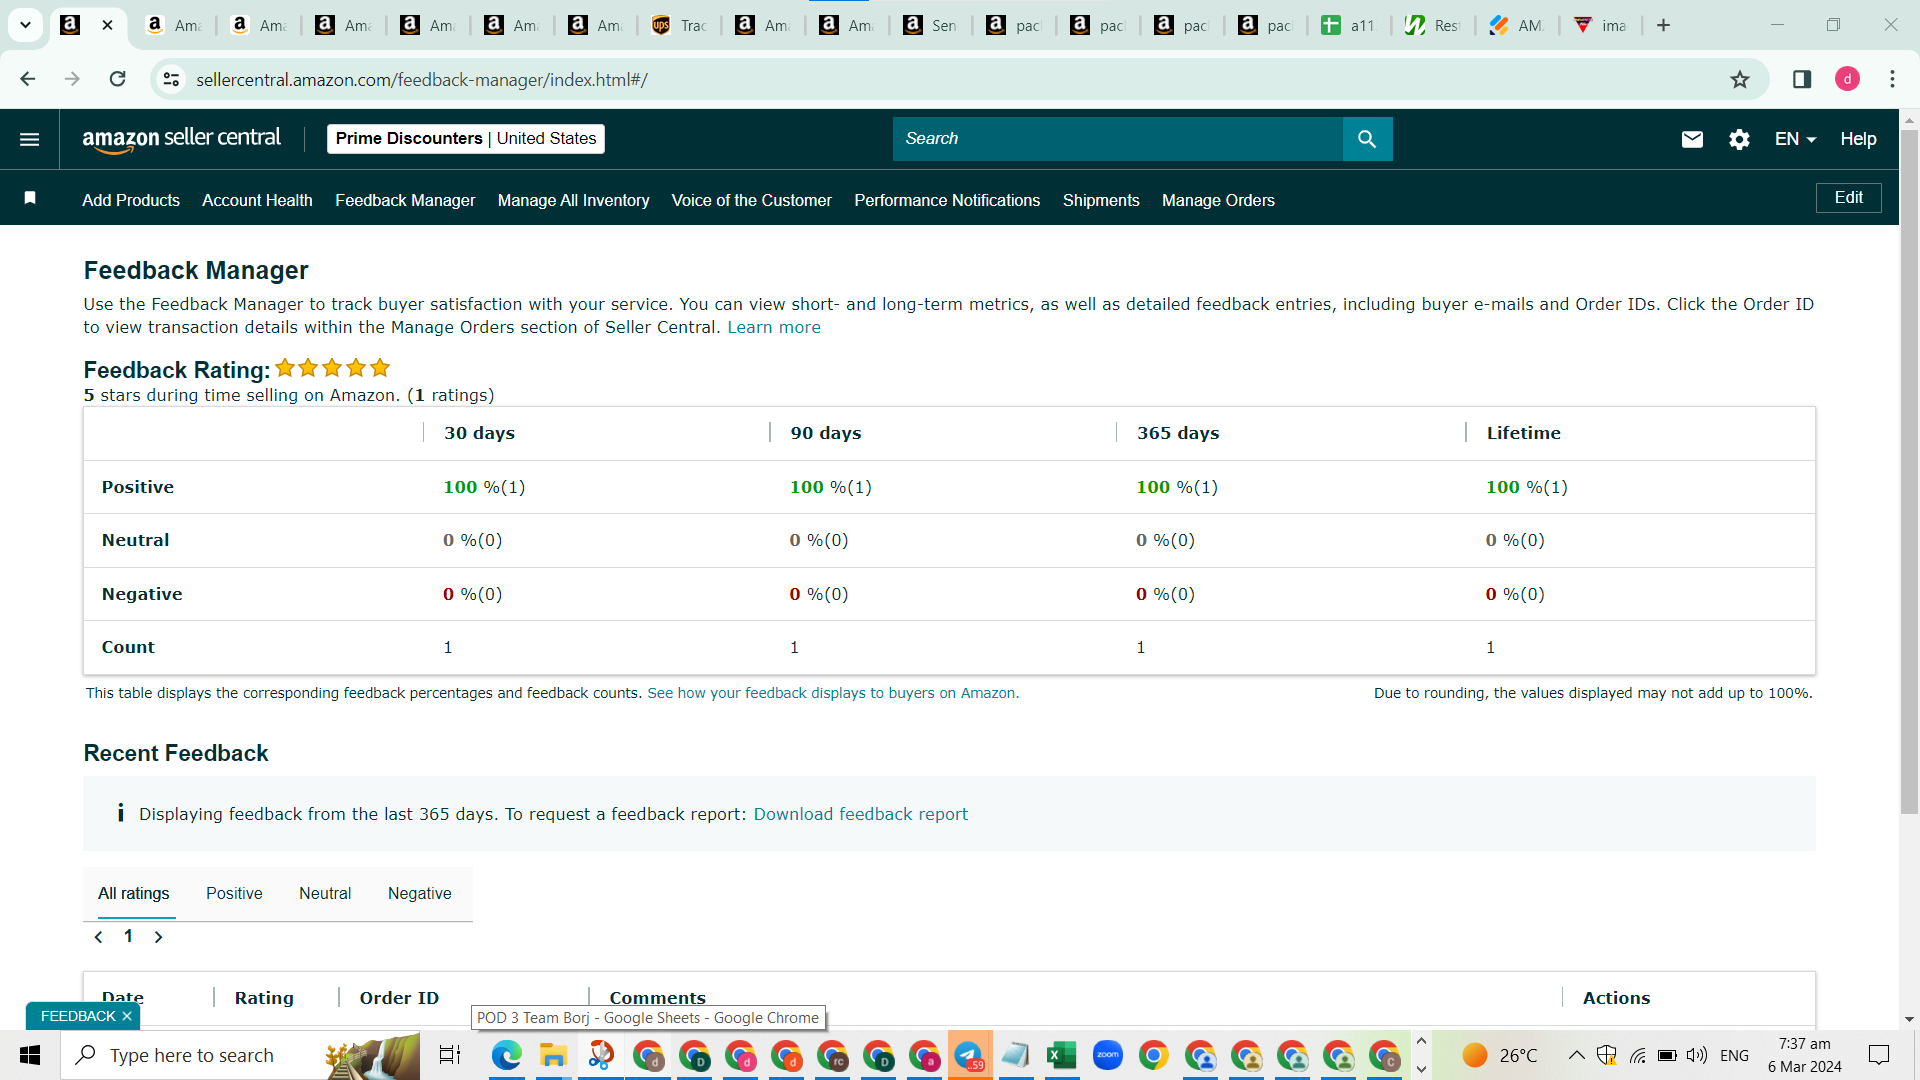Click the Lifetime column header
This screenshot has height=1080, width=1920.
[x=1523, y=433]
